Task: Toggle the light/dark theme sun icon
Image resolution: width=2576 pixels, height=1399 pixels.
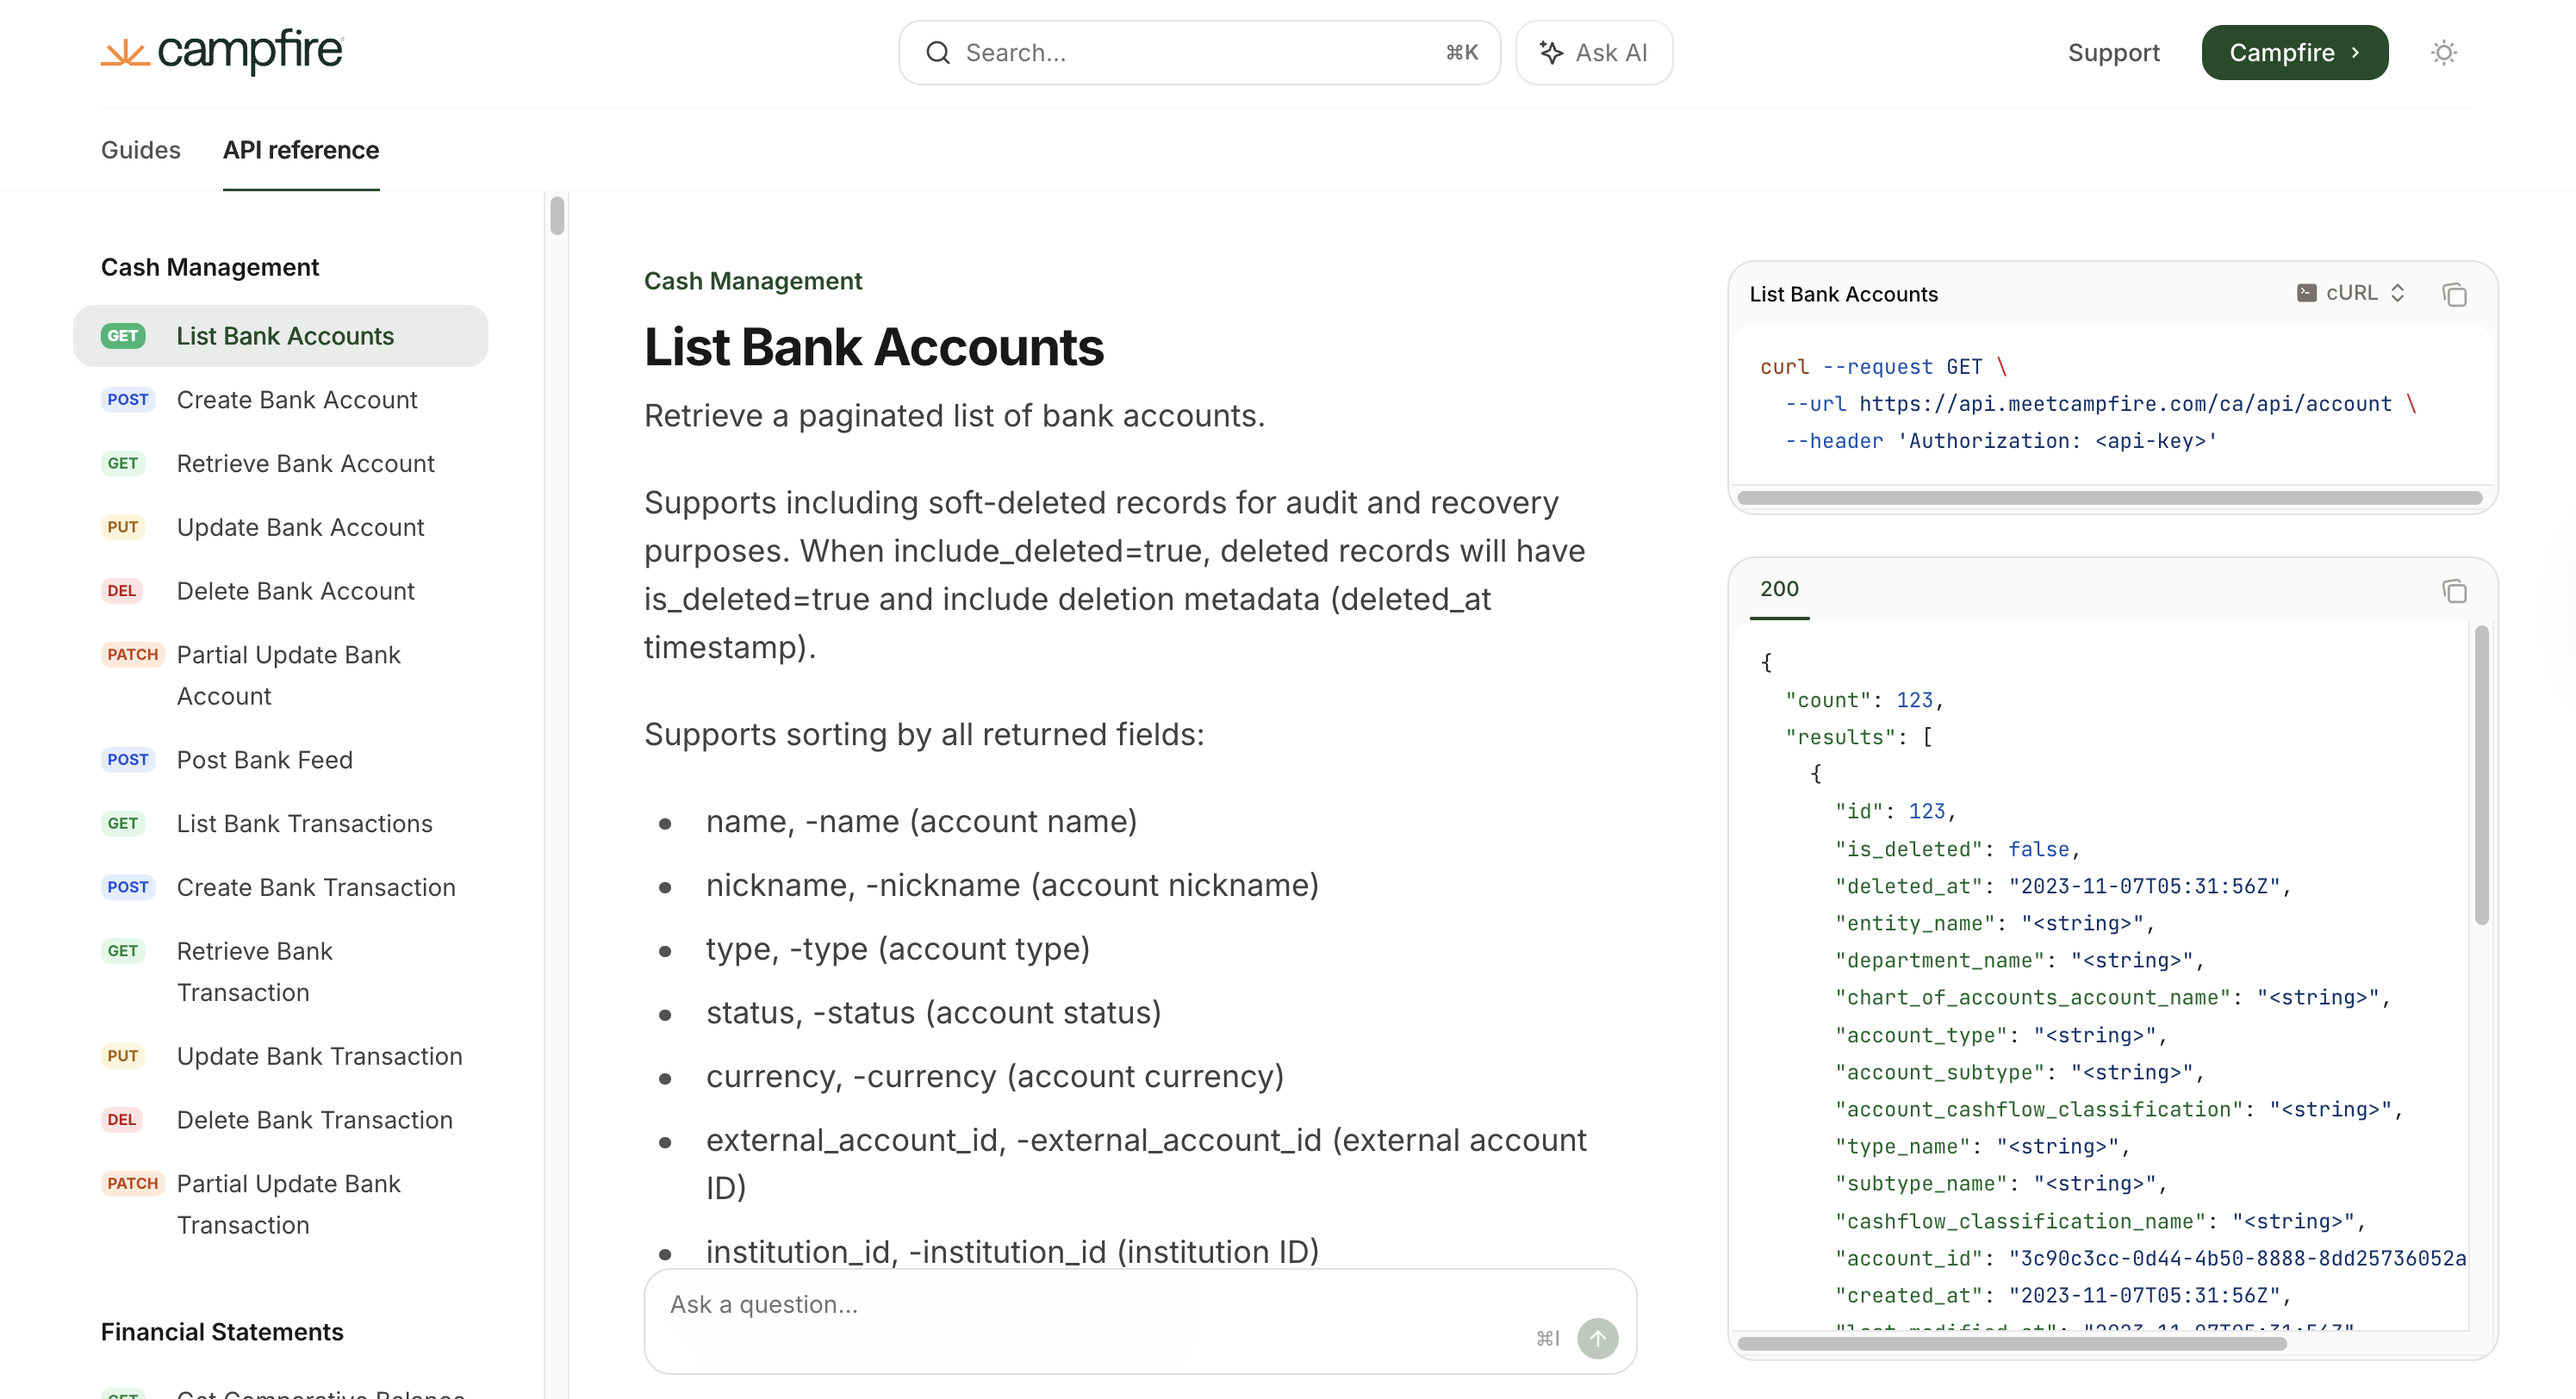Action: (2443, 53)
